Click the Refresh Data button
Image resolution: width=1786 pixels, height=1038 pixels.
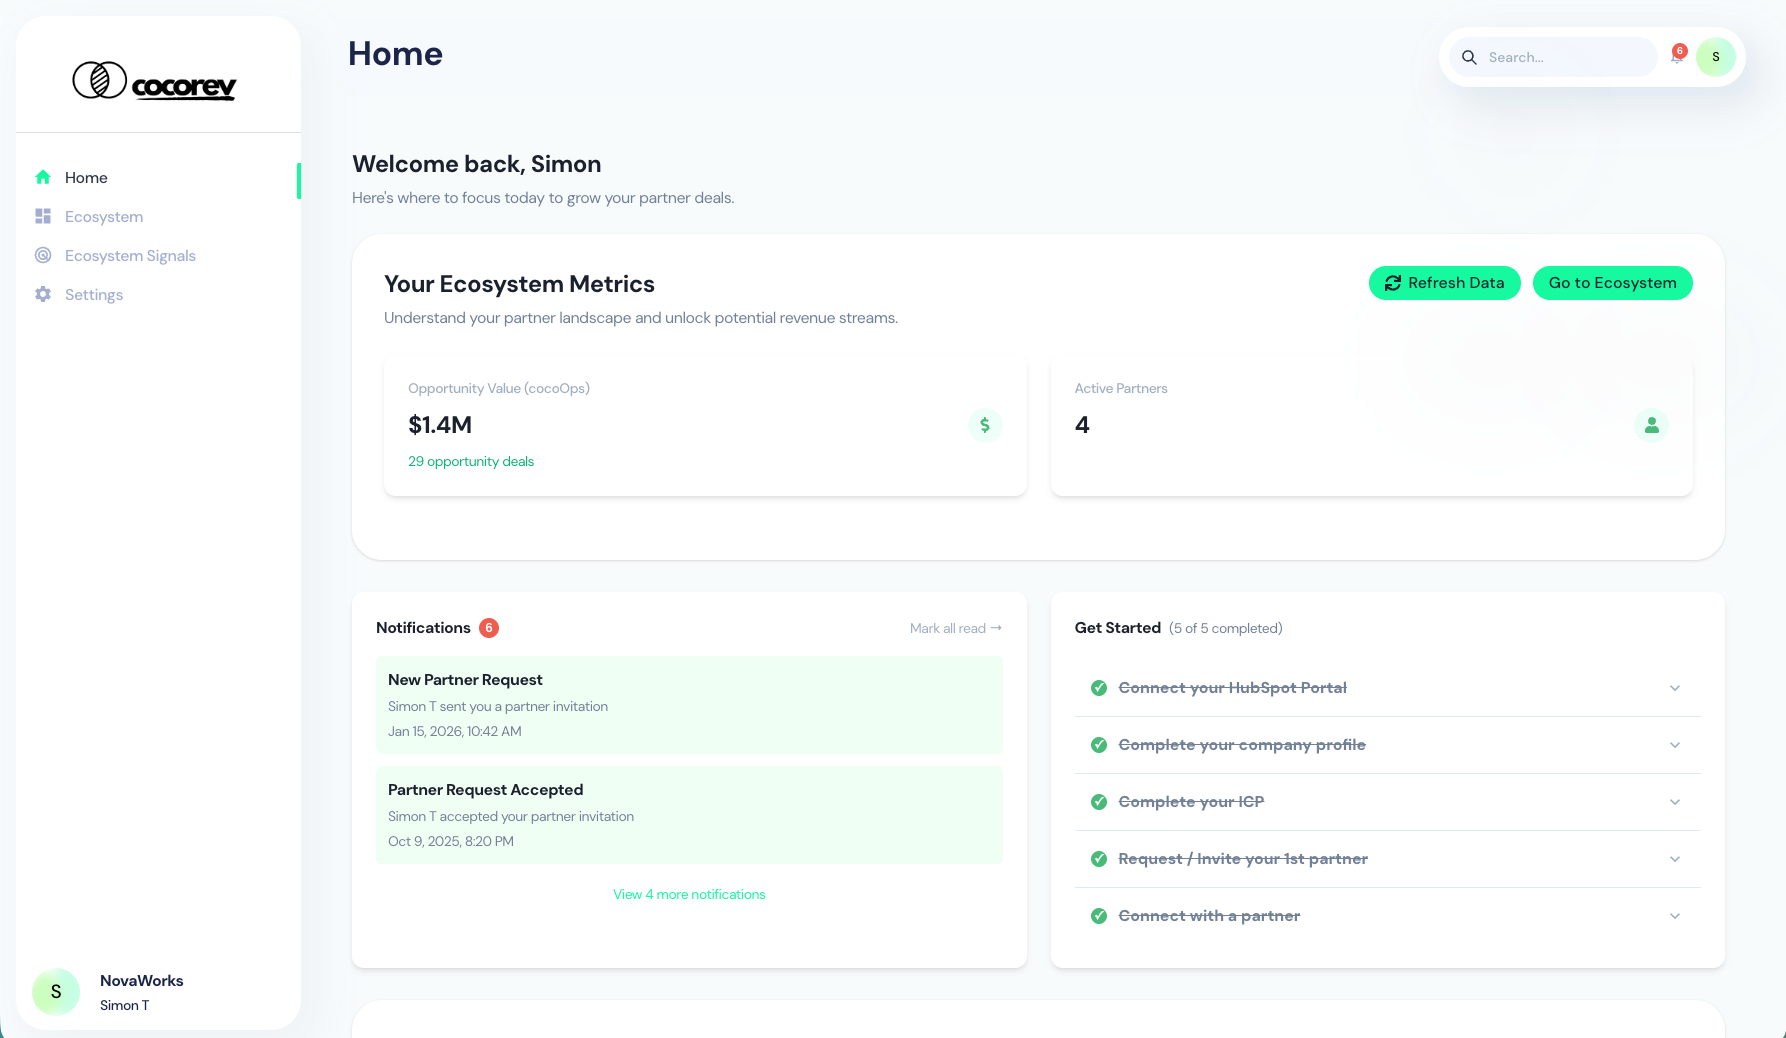(x=1444, y=283)
